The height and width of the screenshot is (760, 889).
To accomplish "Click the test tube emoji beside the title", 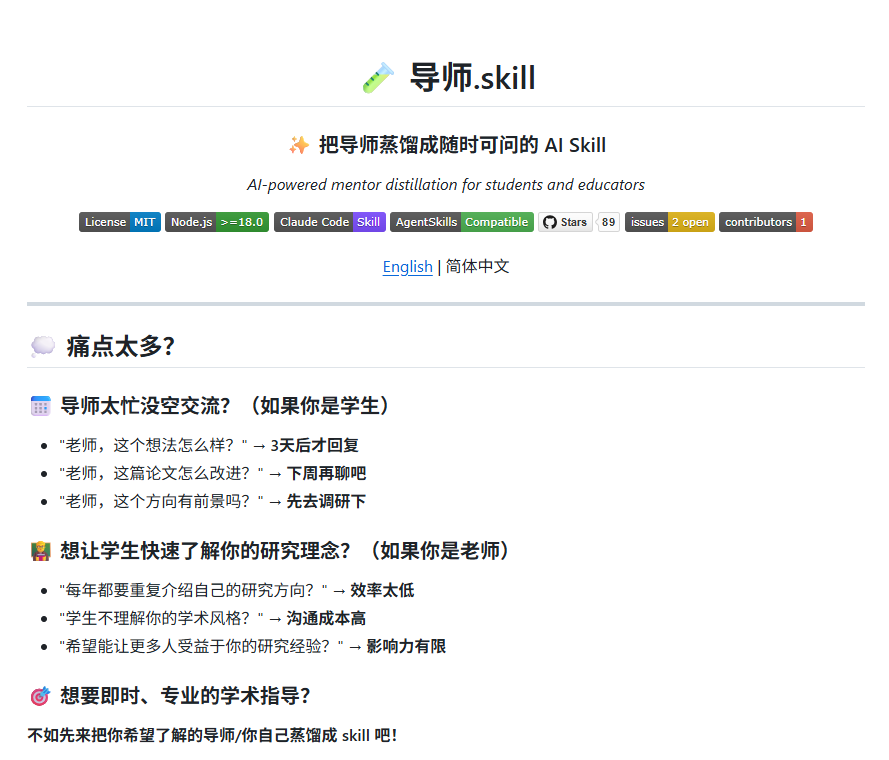I will point(378,78).
